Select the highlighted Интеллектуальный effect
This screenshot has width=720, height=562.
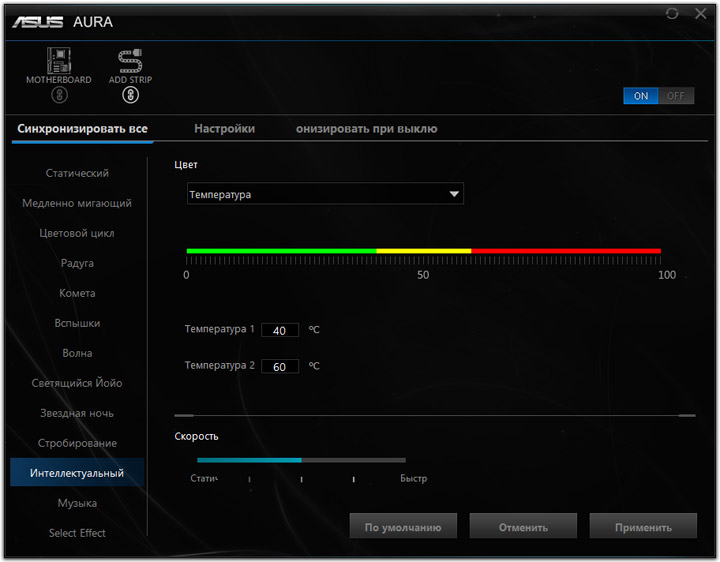[x=77, y=472]
